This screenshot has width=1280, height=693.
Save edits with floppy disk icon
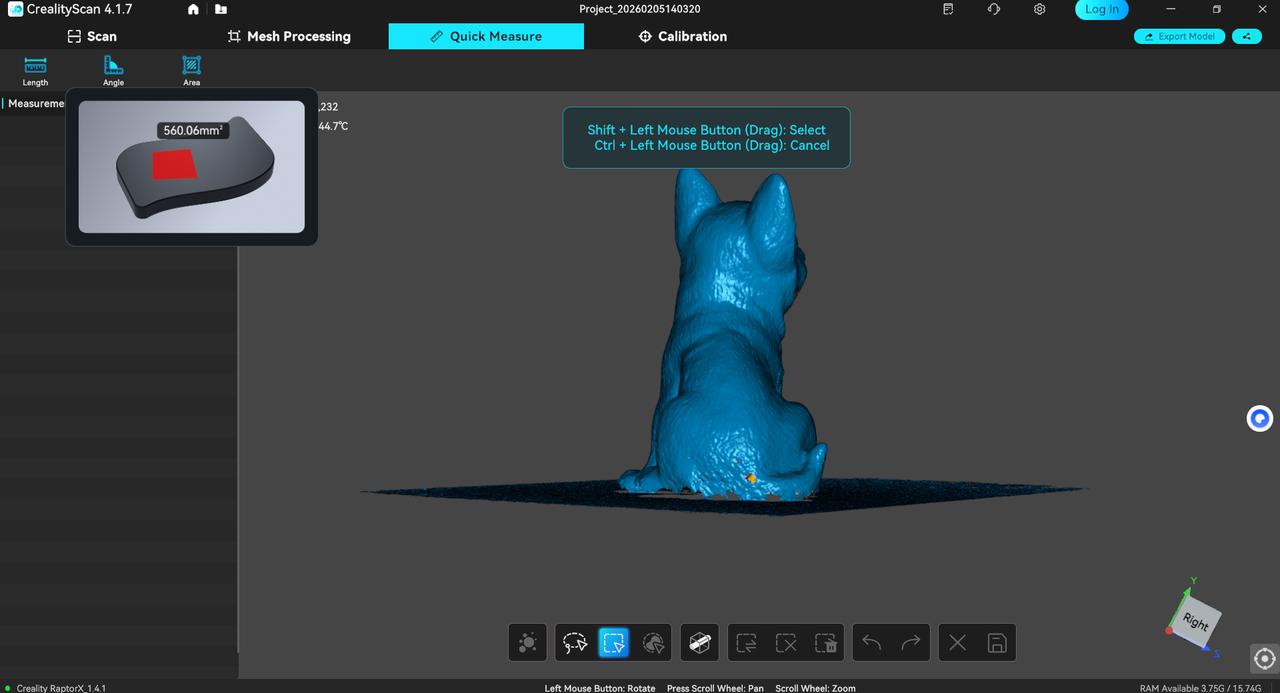(996, 643)
